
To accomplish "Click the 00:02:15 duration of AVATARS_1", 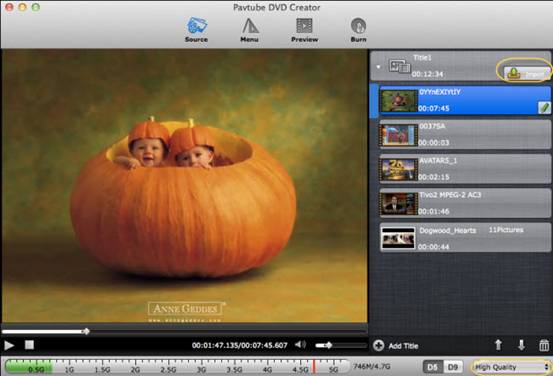I will point(434,177).
